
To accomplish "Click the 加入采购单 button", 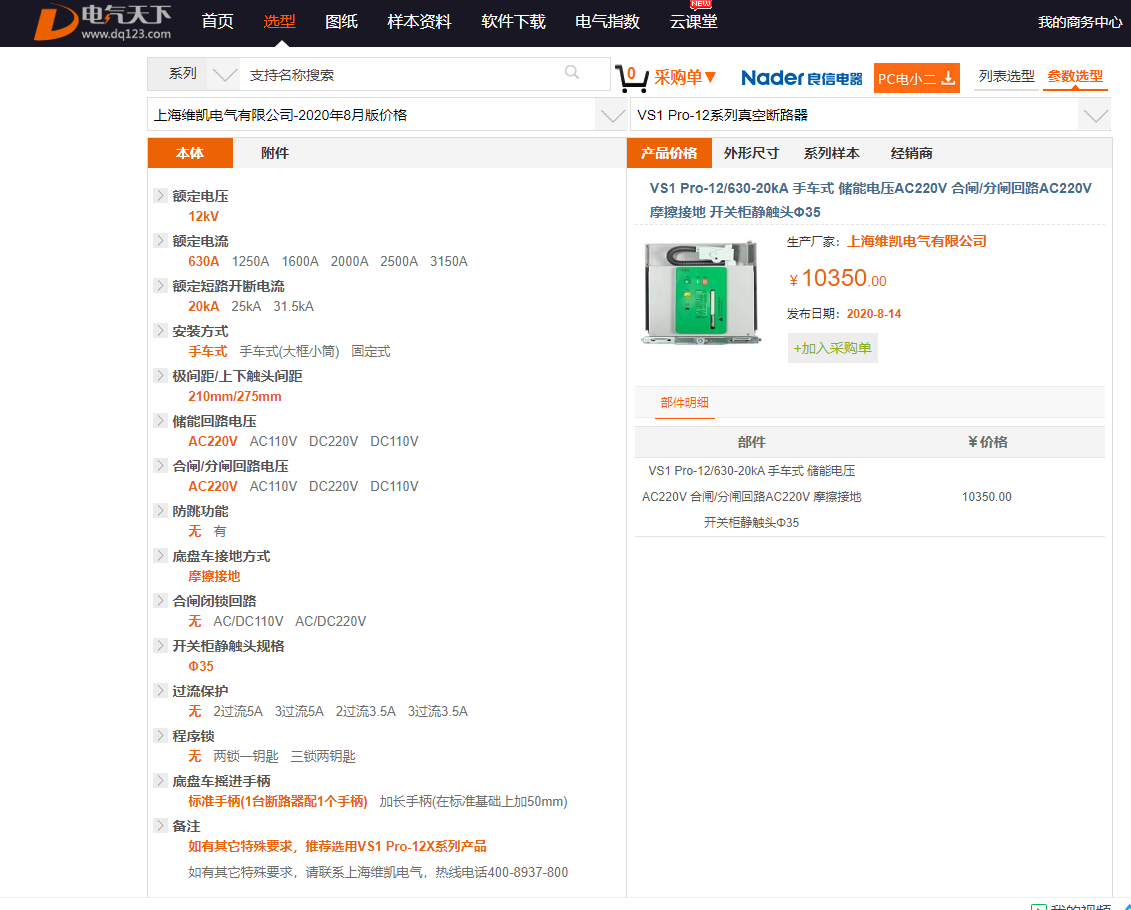I will coord(832,348).
